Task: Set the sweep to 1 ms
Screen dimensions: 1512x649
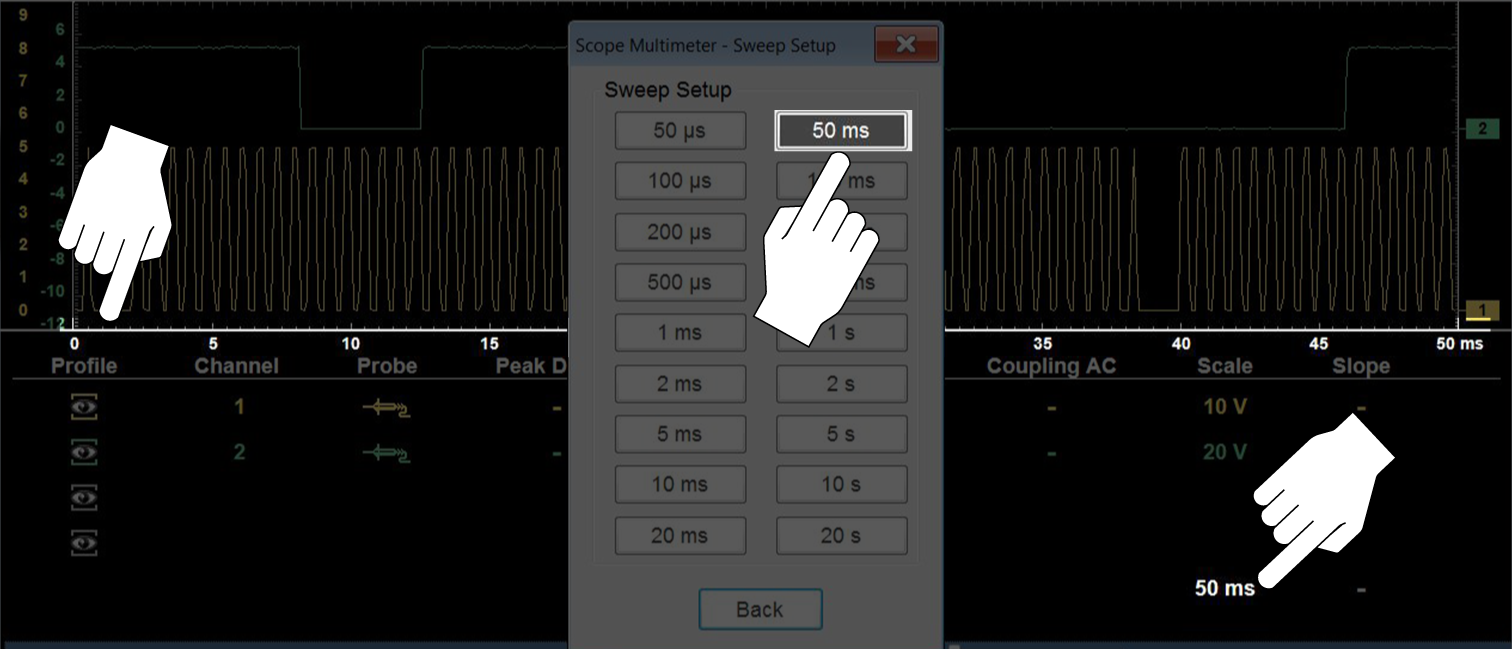Action: pyautogui.click(x=680, y=333)
